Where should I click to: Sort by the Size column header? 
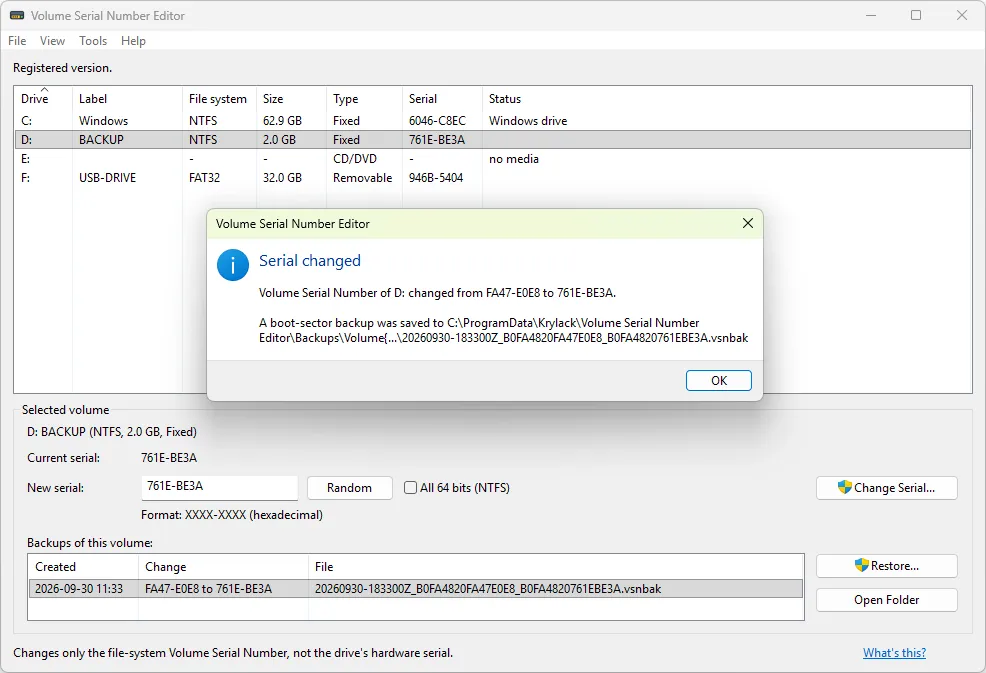coord(291,99)
